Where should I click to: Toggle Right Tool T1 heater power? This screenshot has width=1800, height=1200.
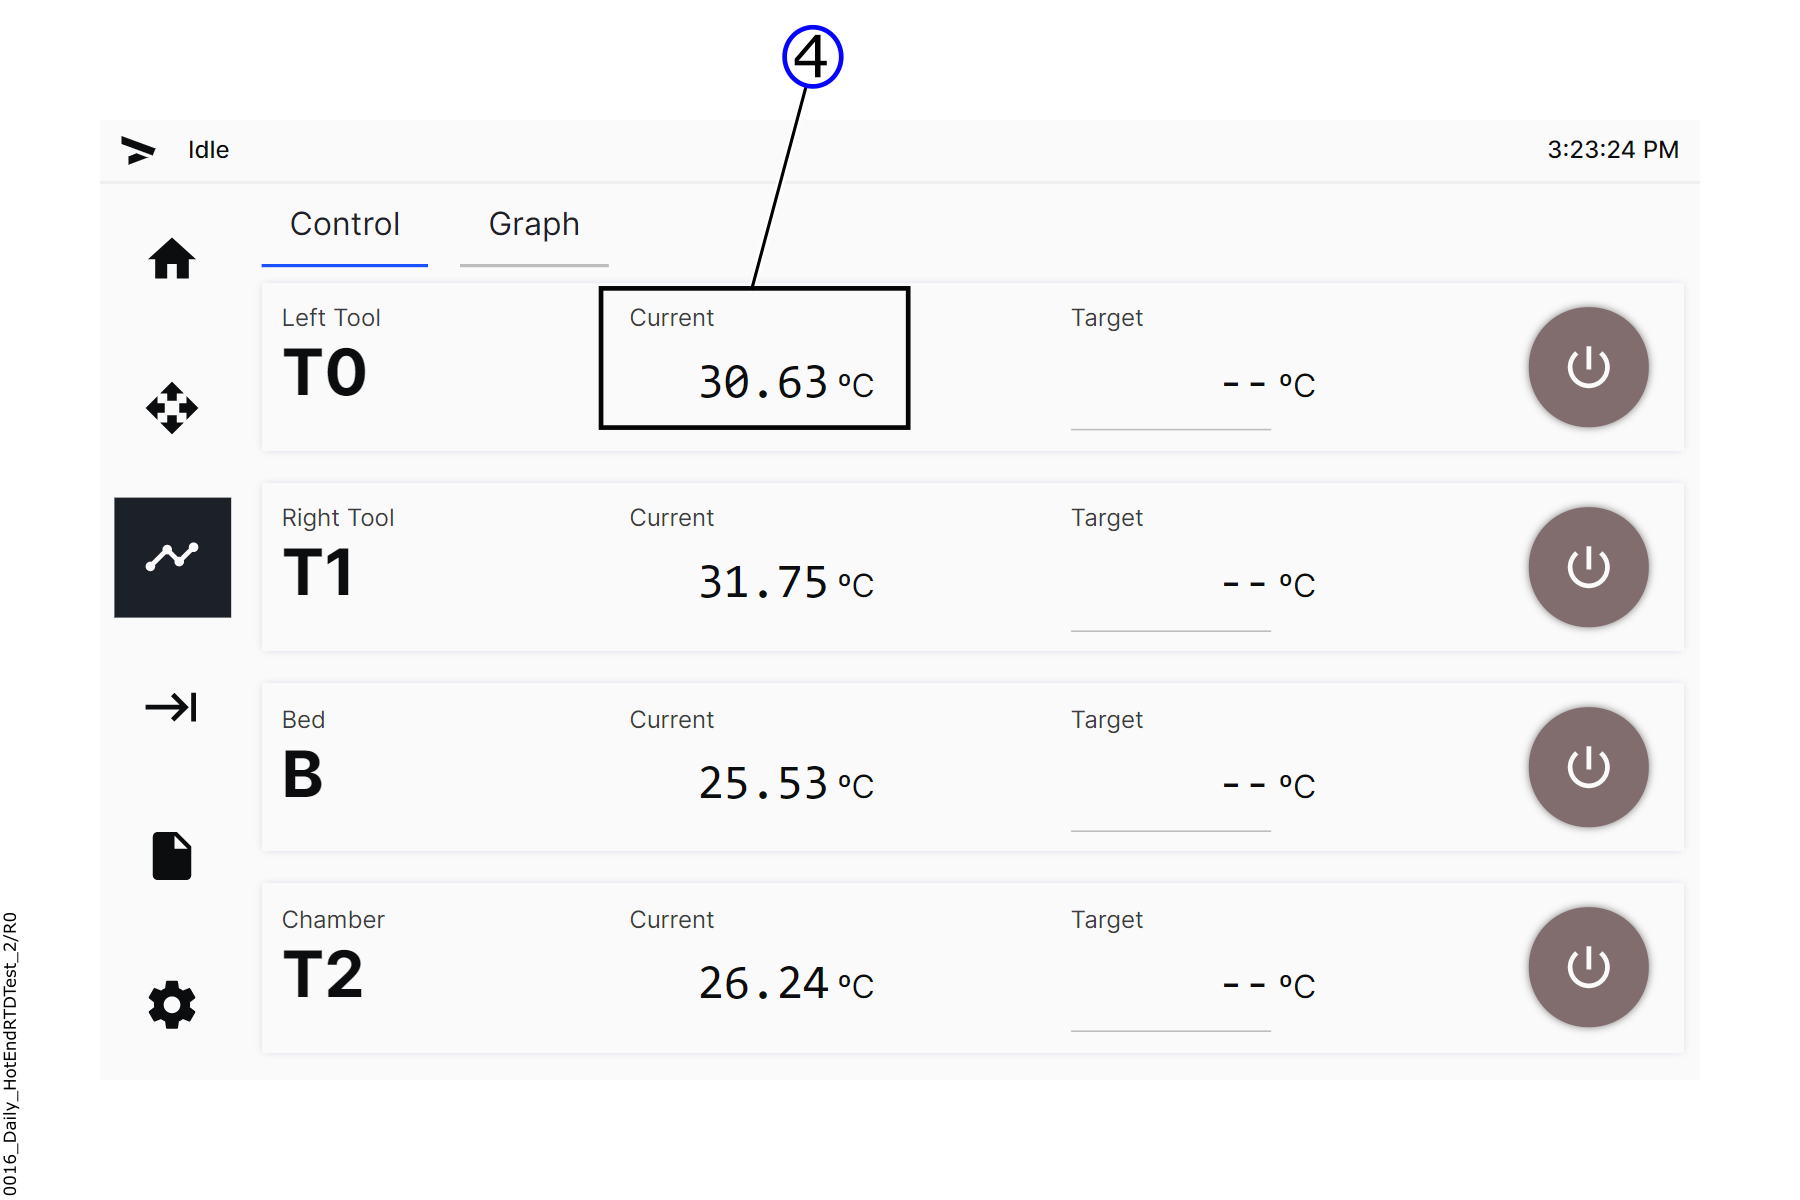[1587, 567]
